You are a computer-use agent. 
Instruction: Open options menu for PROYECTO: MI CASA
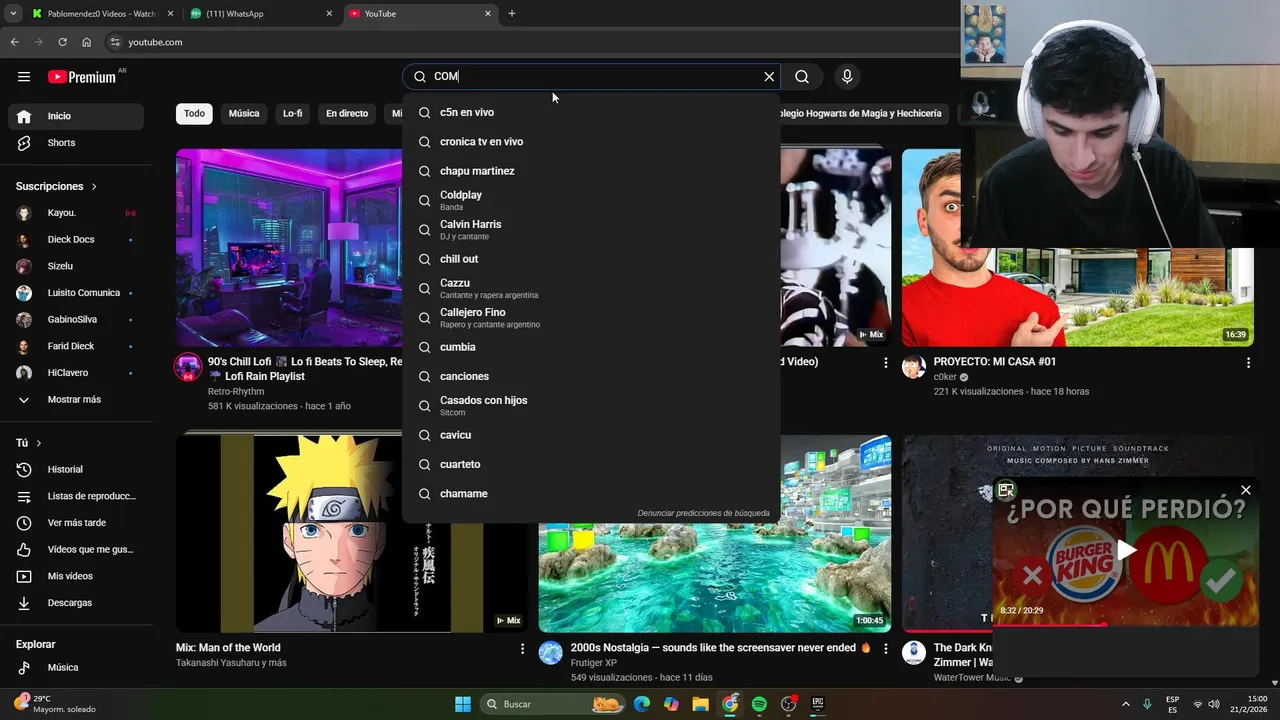(1248, 363)
